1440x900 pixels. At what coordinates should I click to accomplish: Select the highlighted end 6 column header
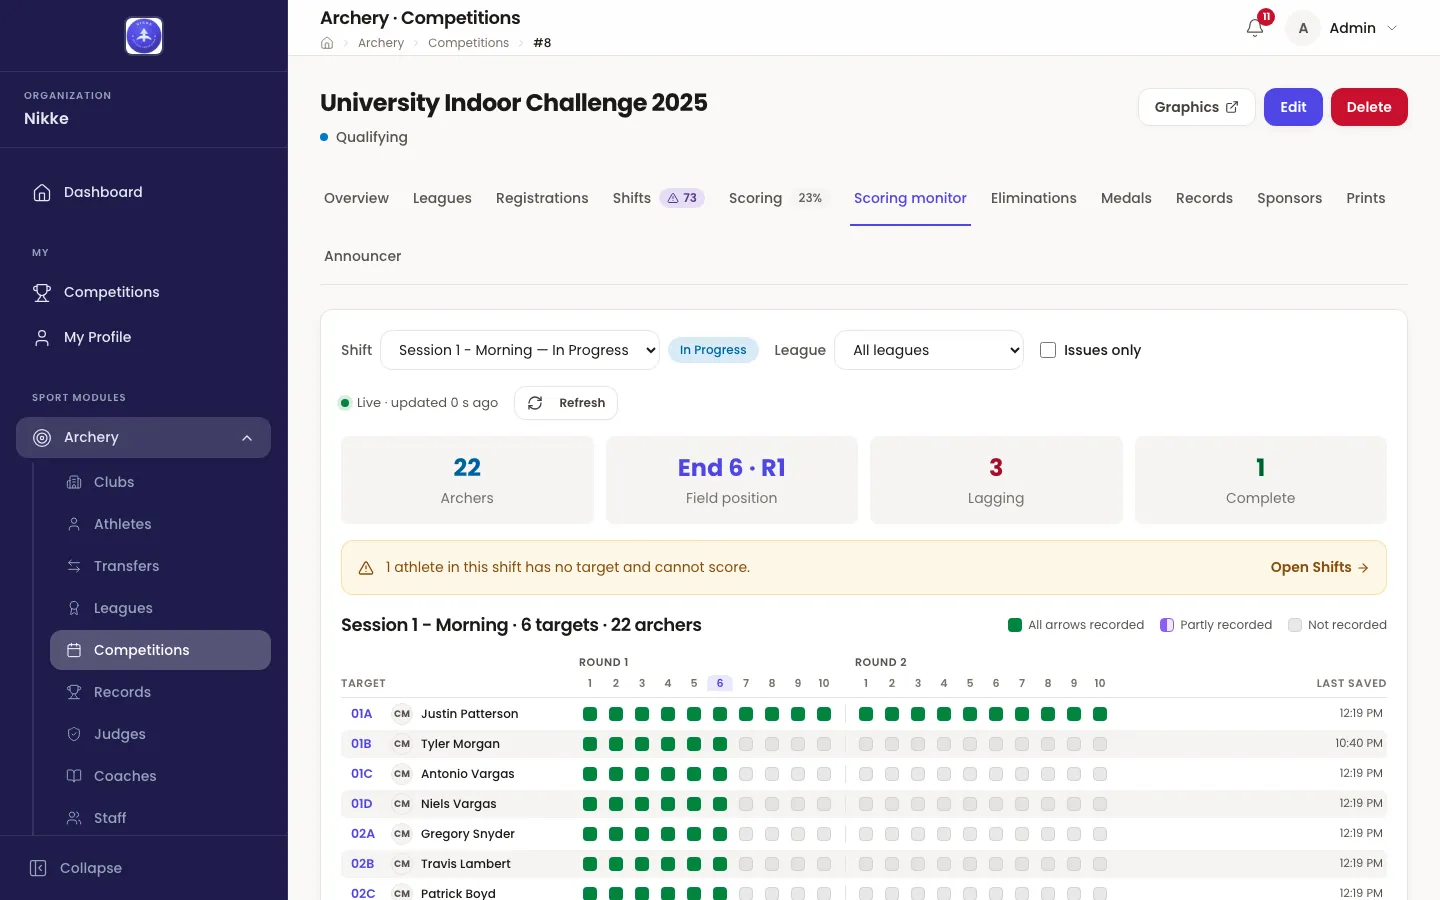[x=720, y=683]
